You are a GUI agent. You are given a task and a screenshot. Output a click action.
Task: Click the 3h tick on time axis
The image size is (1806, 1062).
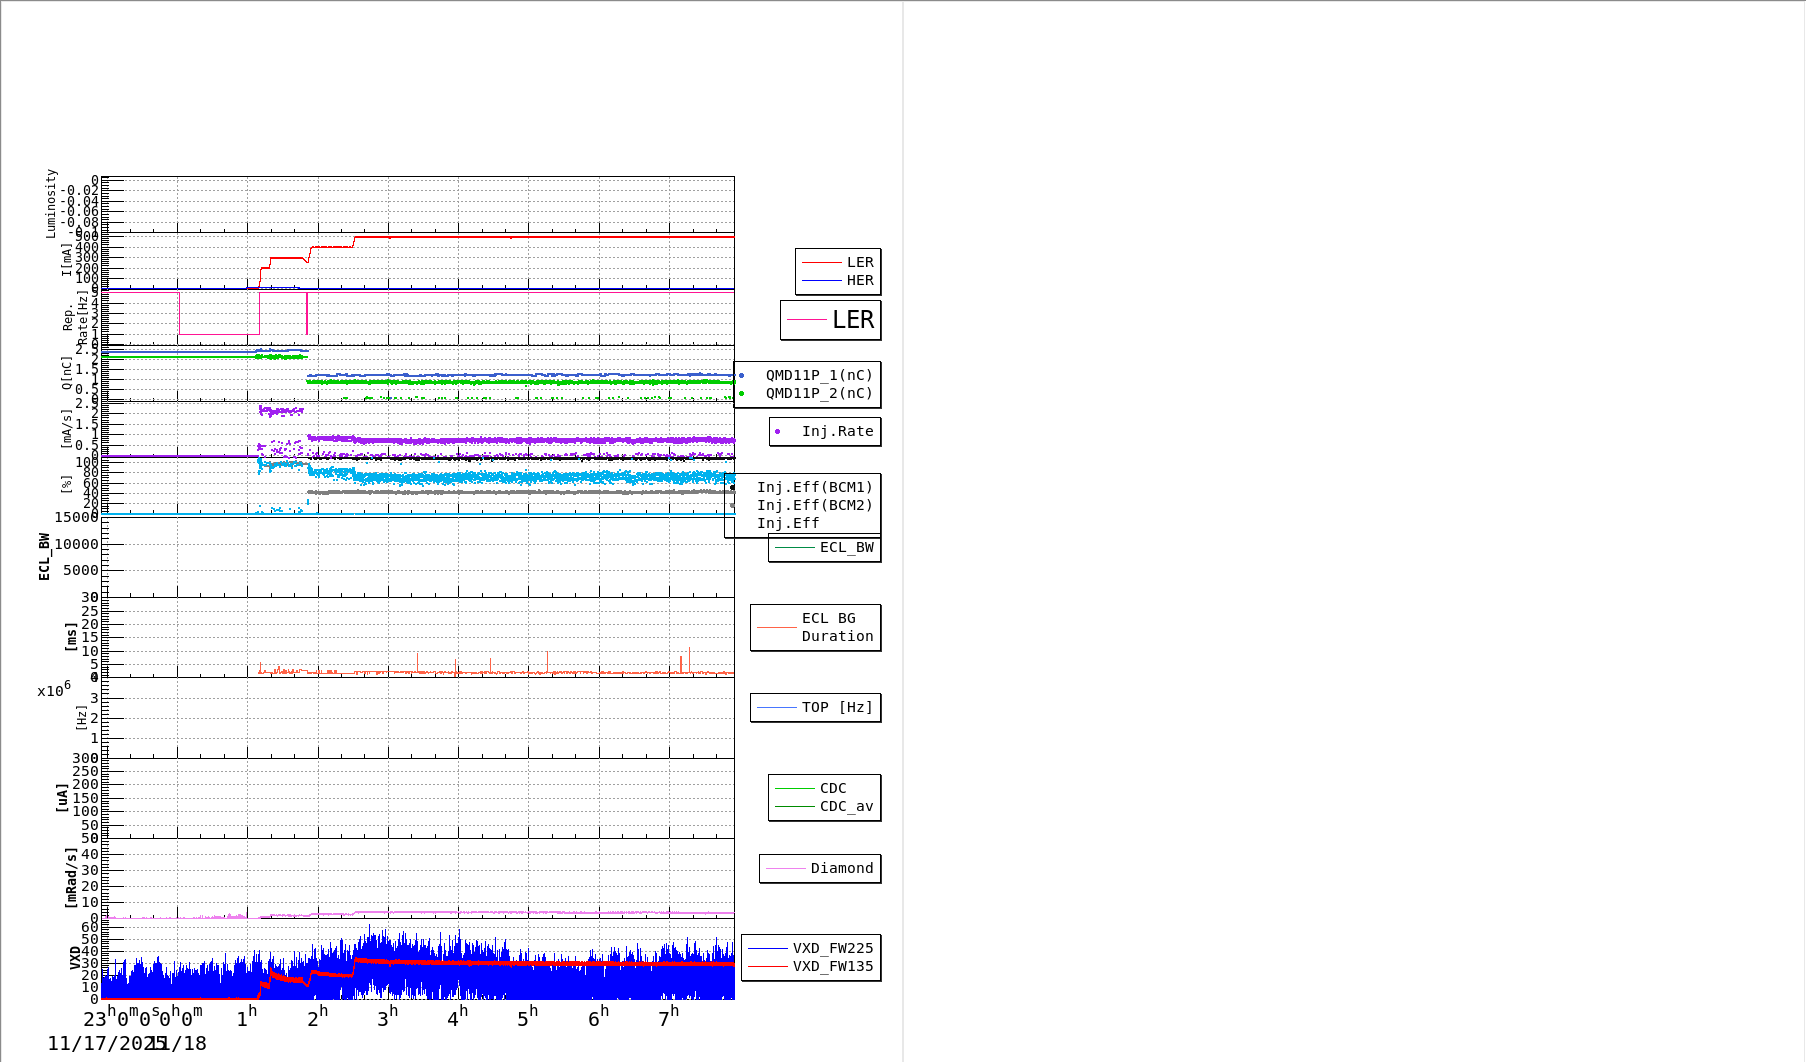click(387, 1018)
